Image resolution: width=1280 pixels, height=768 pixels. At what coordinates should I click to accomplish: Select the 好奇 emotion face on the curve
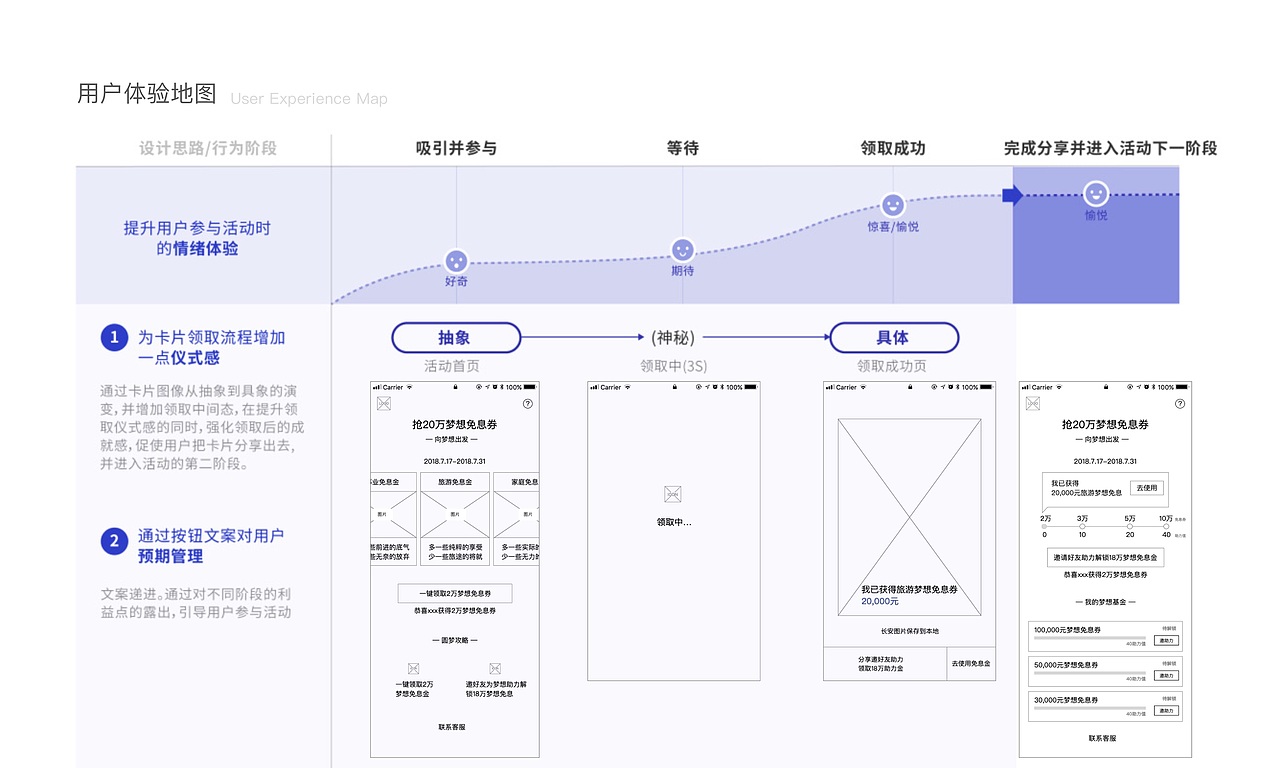(x=457, y=260)
